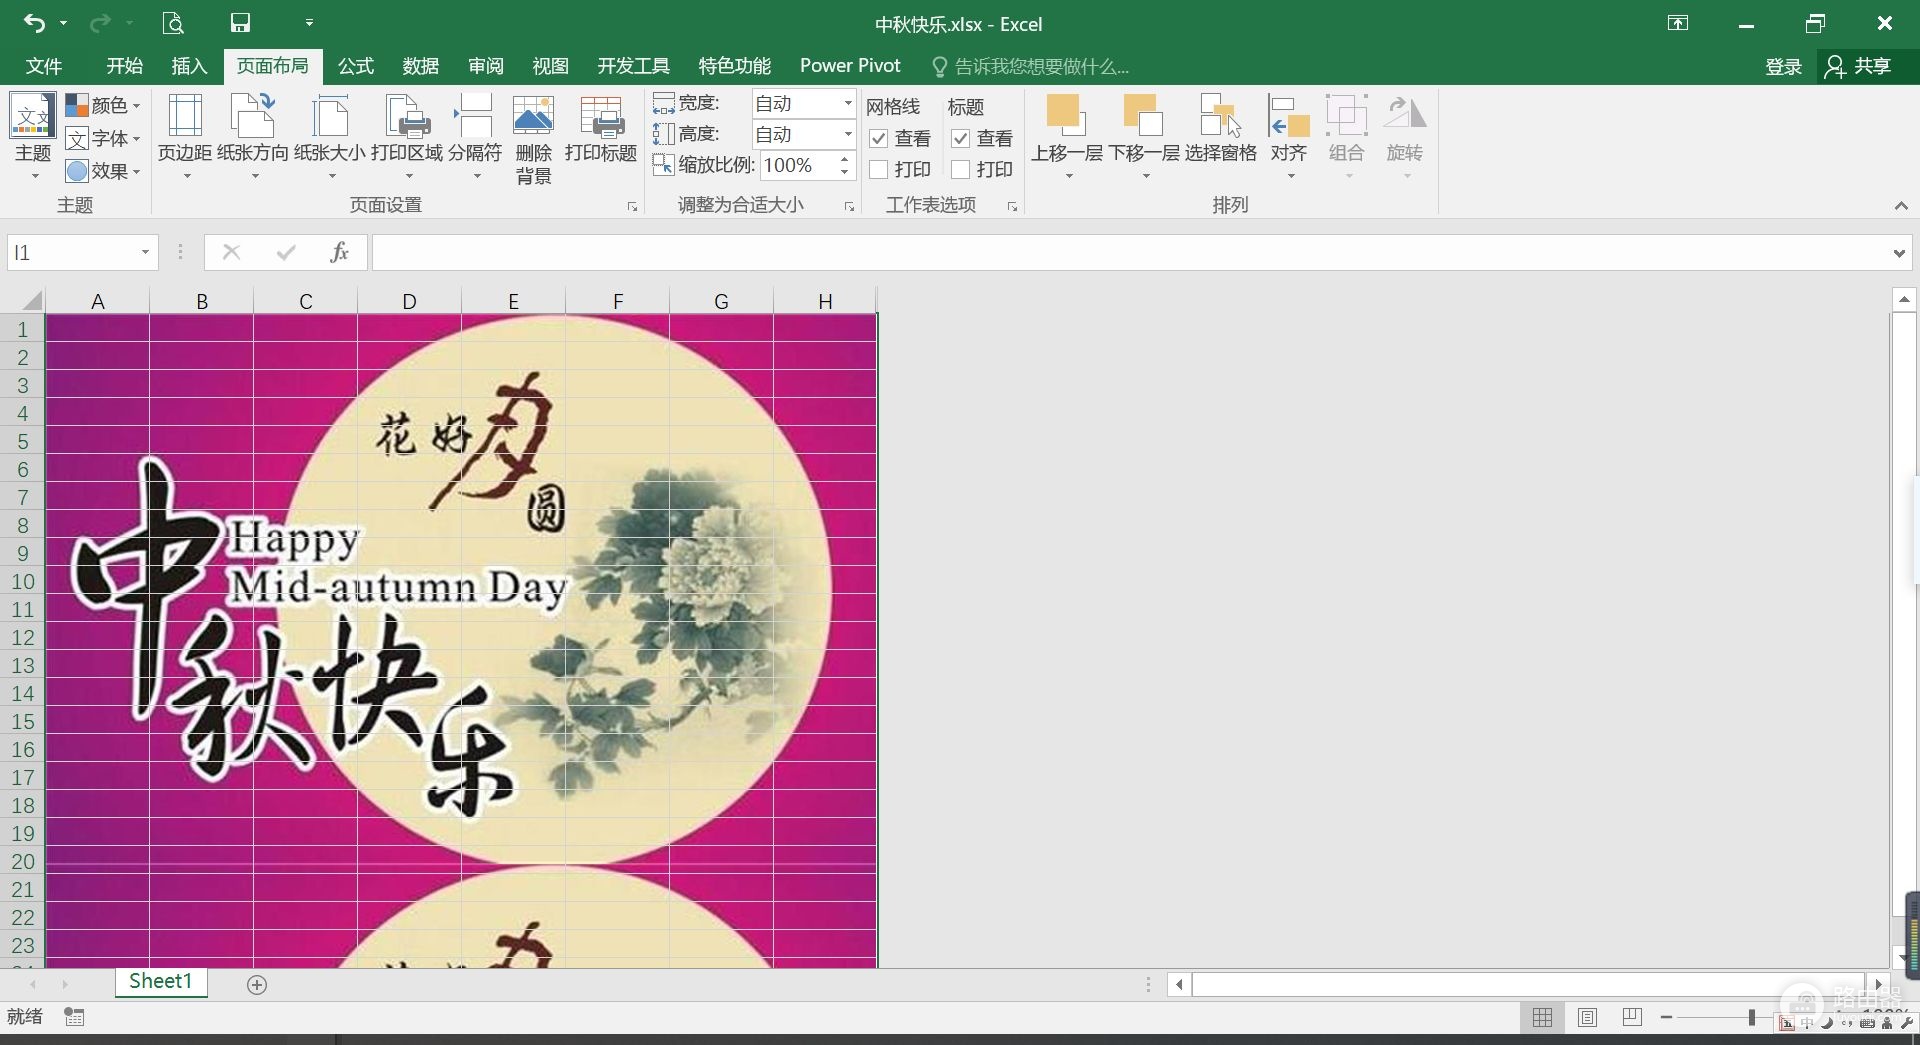
Task: Open 分隔符 page breaks menu
Action: 475,136
